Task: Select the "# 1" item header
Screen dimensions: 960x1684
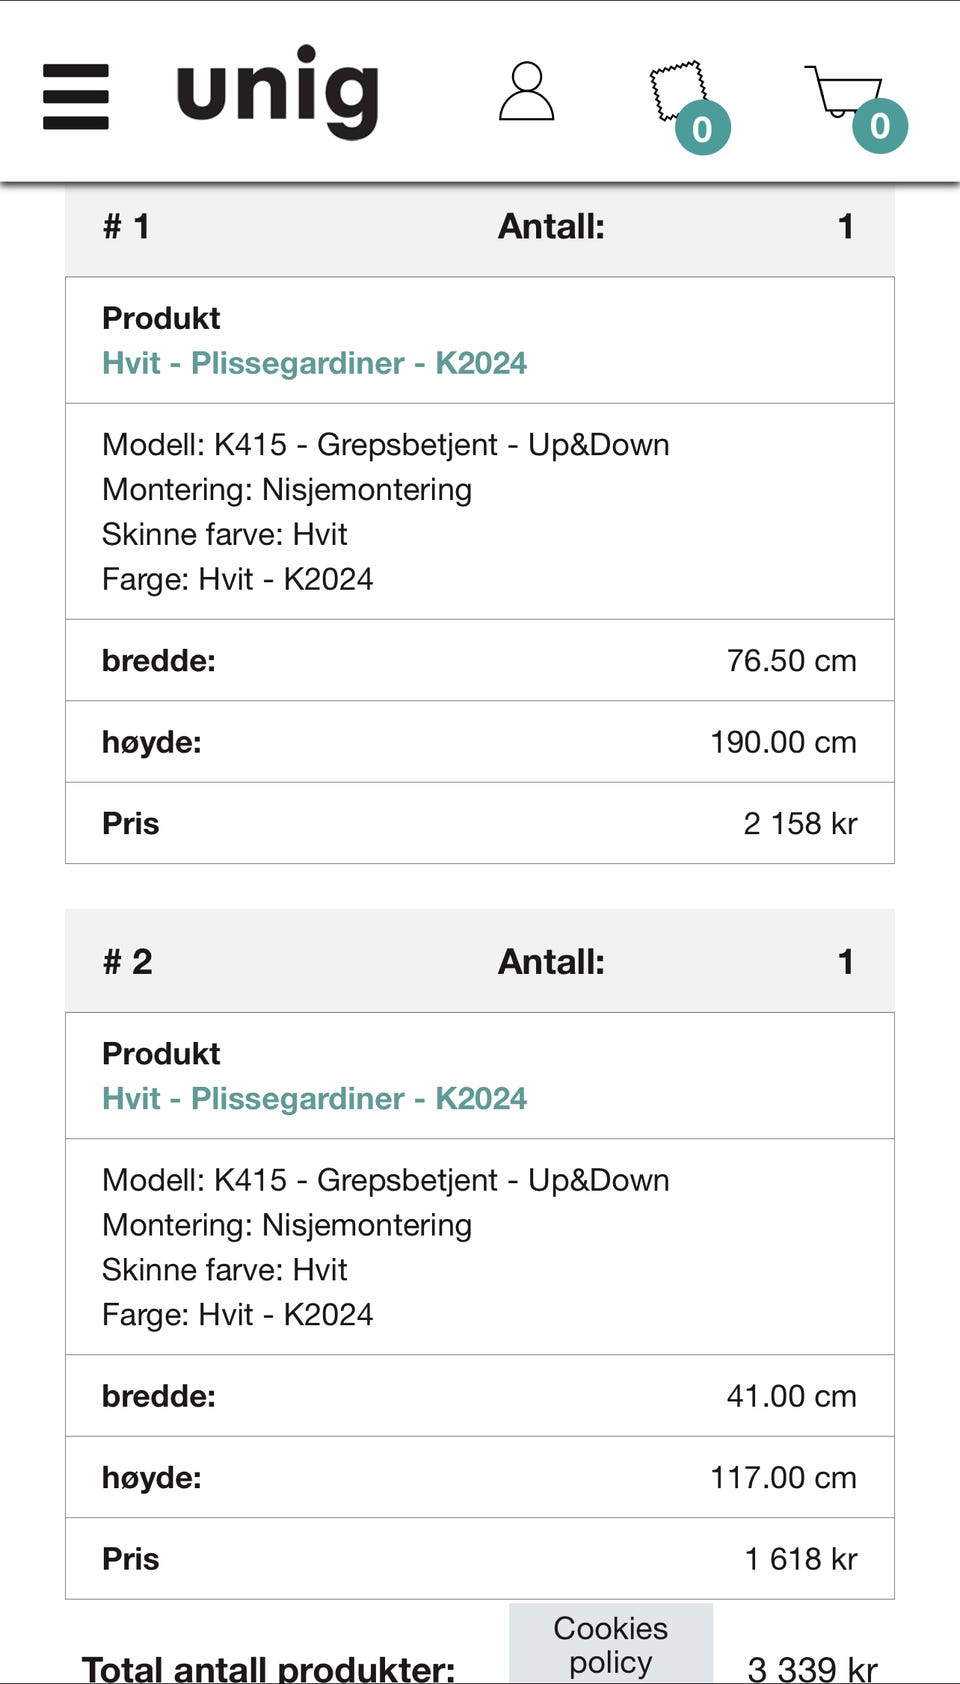Action: (127, 227)
